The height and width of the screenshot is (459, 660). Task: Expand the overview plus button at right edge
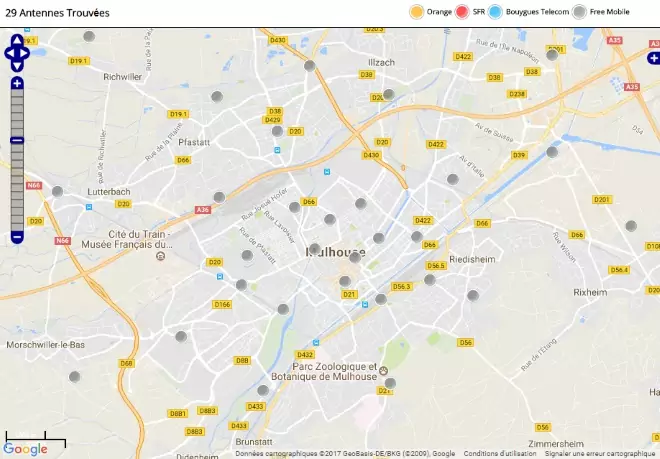tap(654, 58)
